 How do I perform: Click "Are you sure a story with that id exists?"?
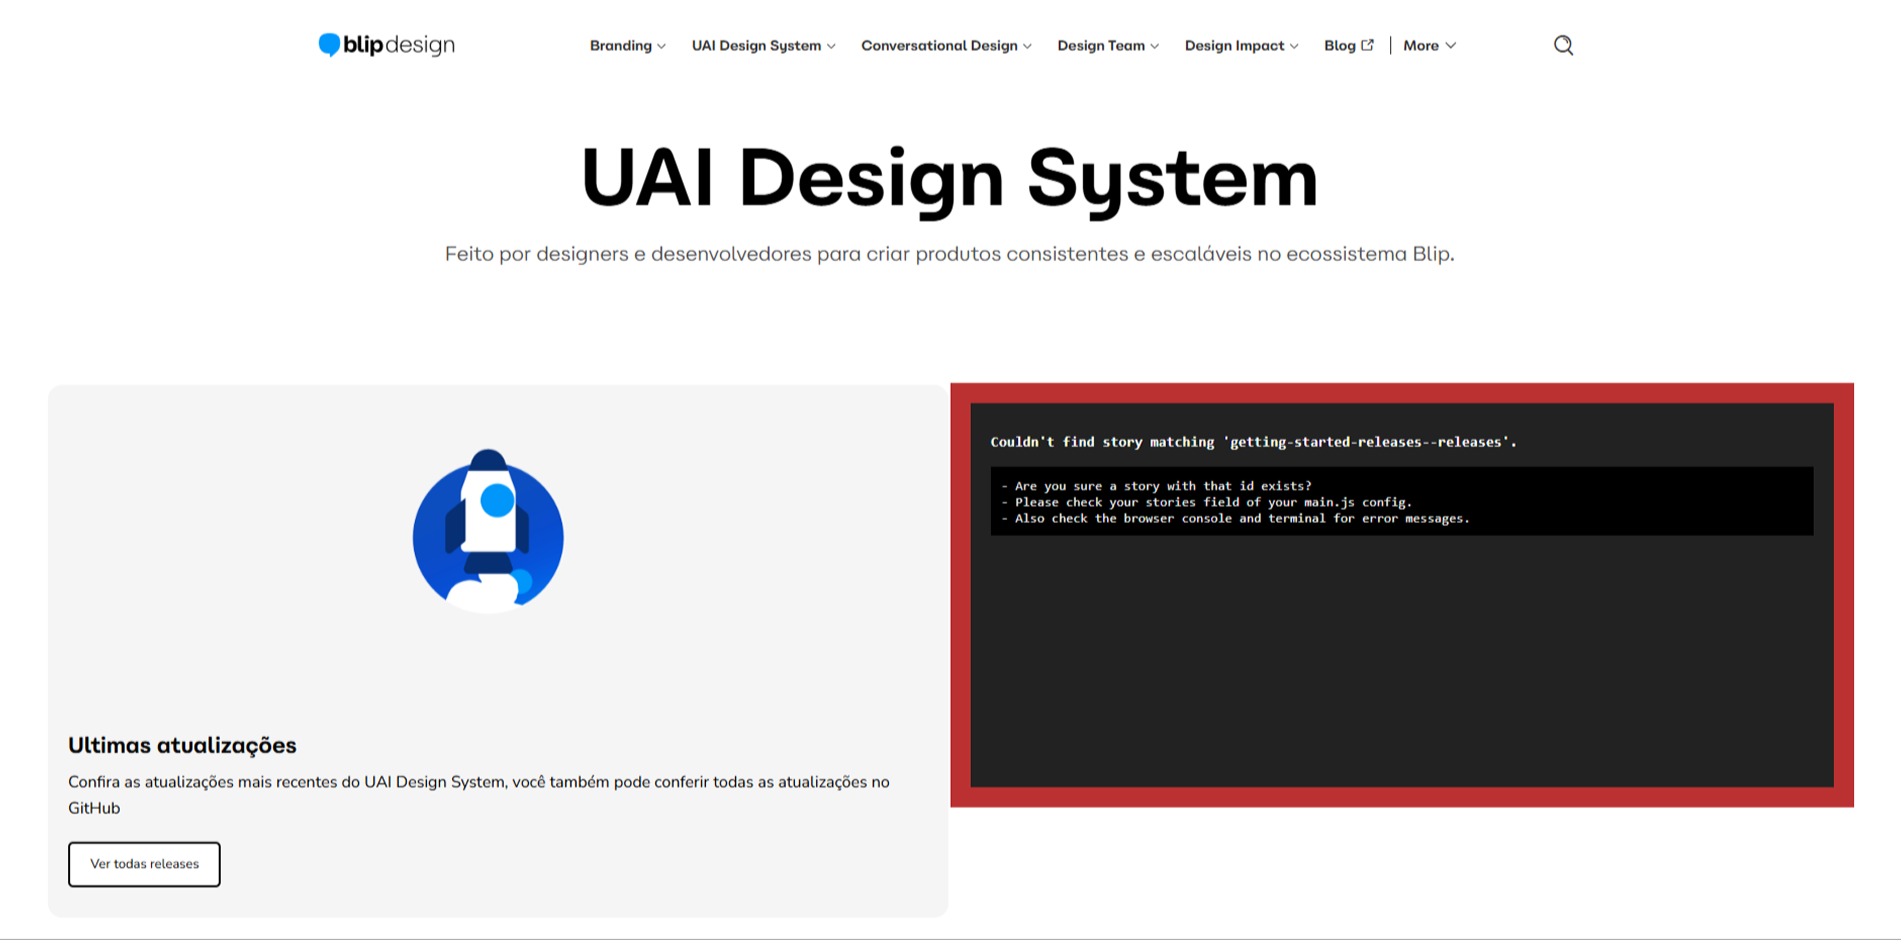[1157, 486]
